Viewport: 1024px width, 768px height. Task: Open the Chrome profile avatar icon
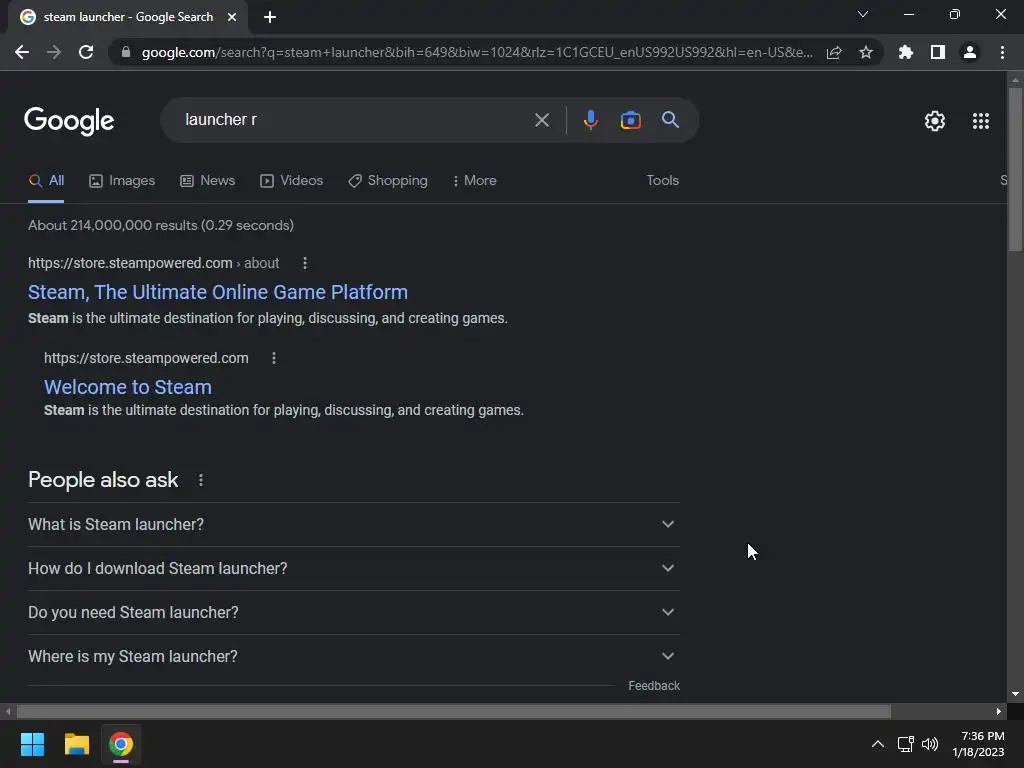coord(970,52)
